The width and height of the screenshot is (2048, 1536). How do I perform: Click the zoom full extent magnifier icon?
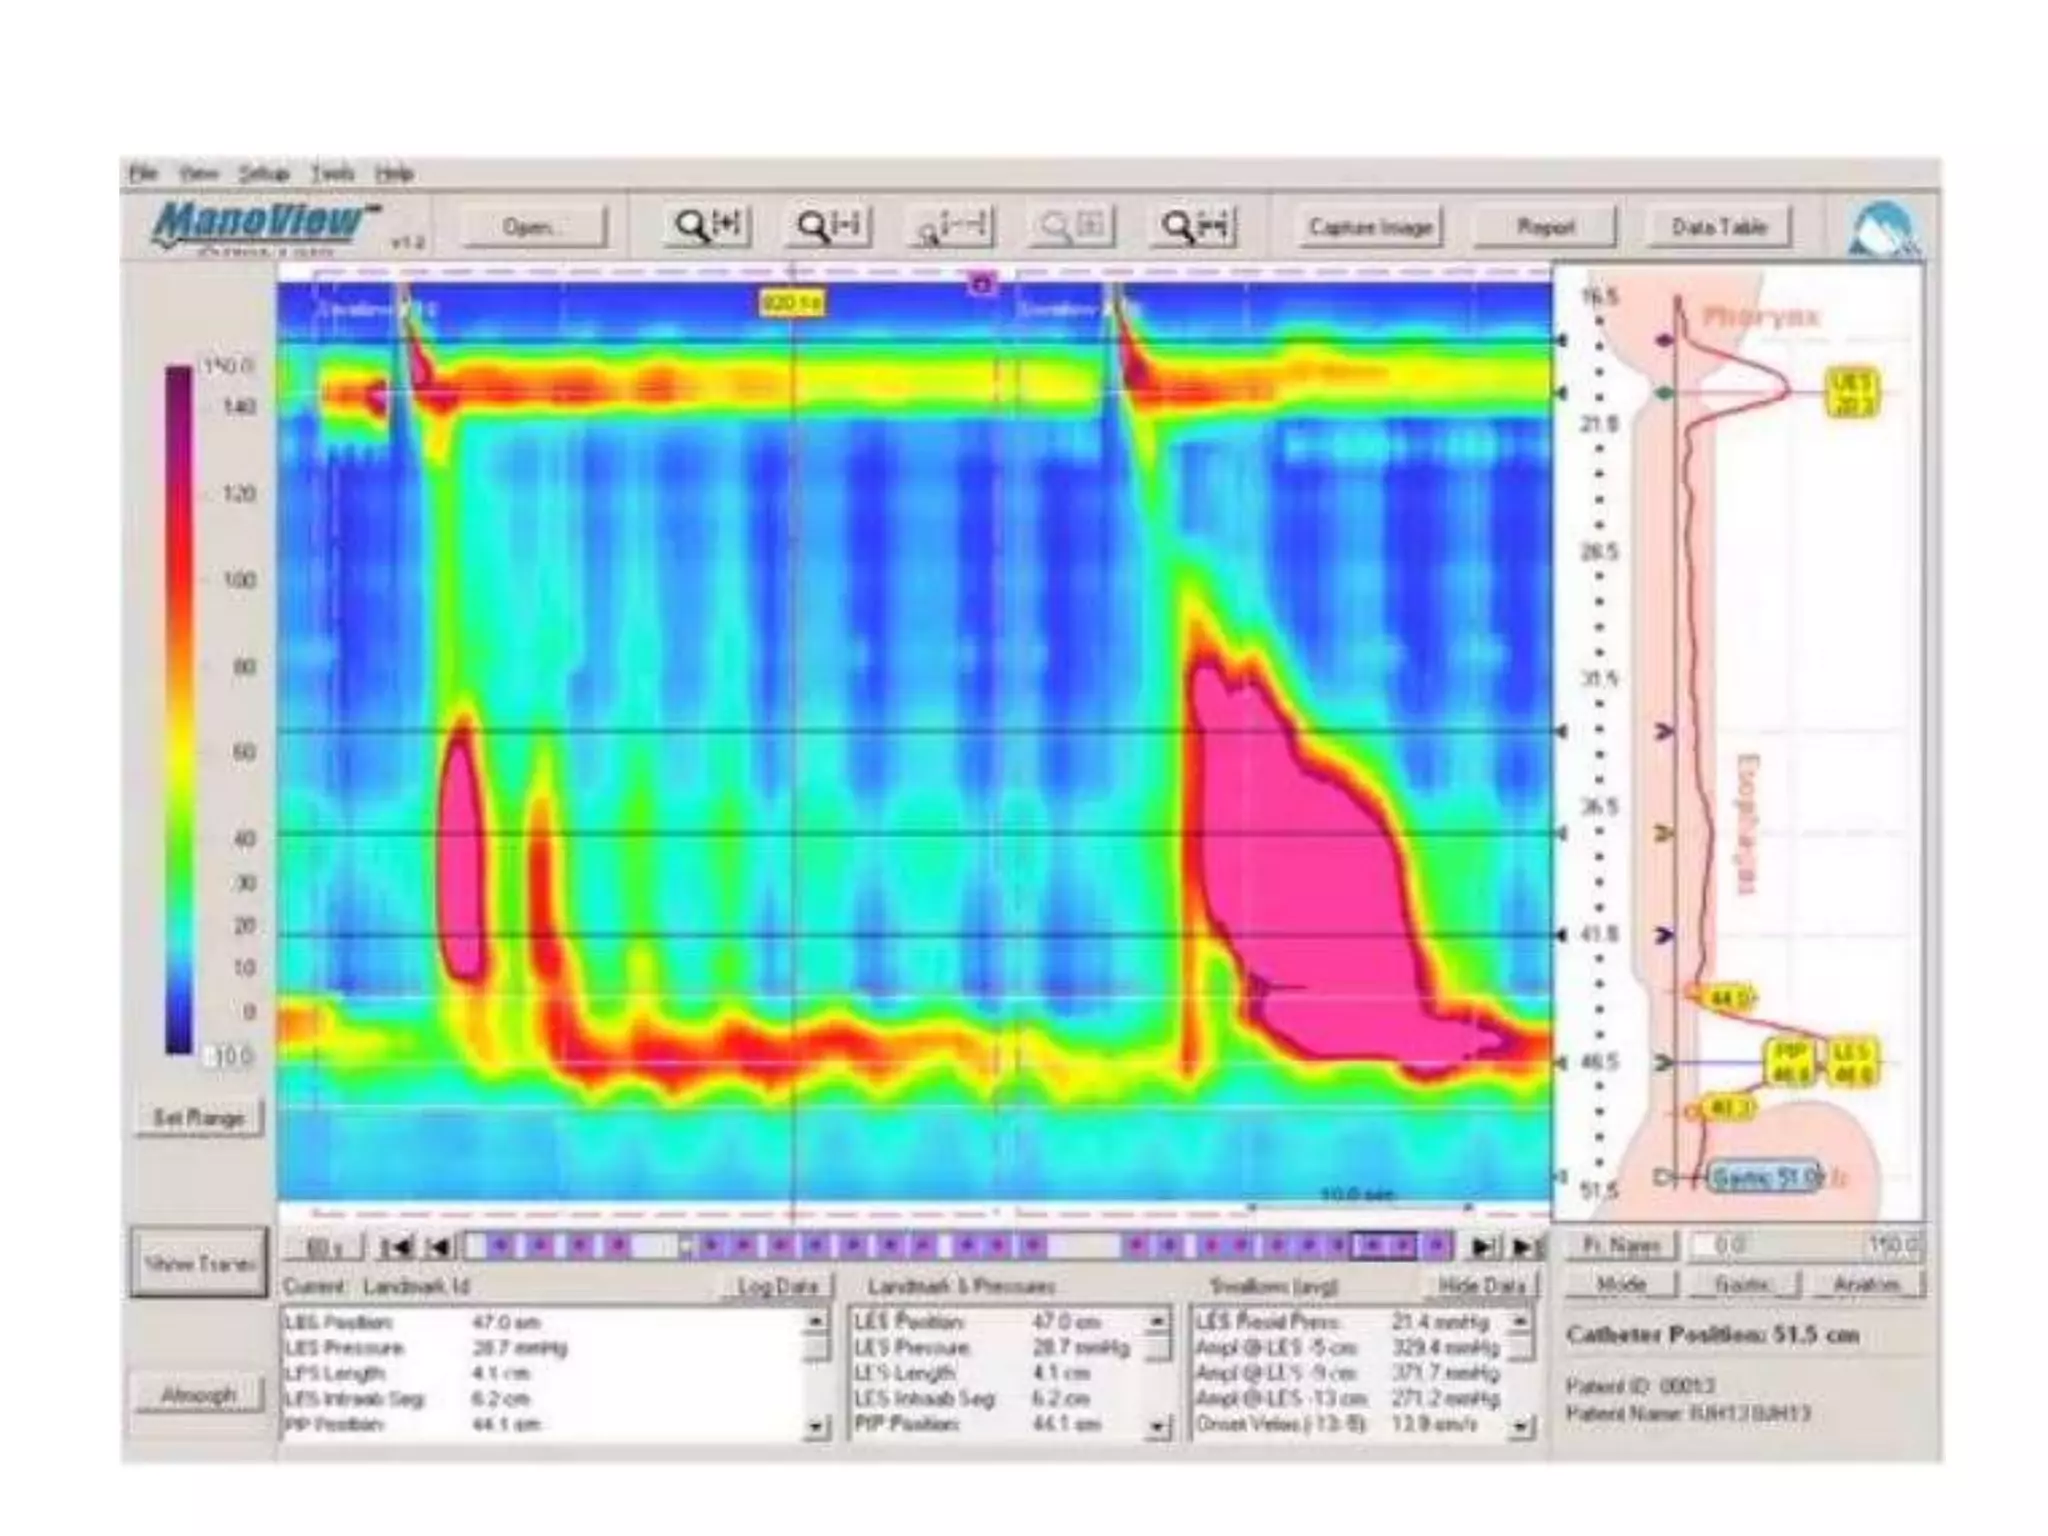pyautogui.click(x=1195, y=226)
